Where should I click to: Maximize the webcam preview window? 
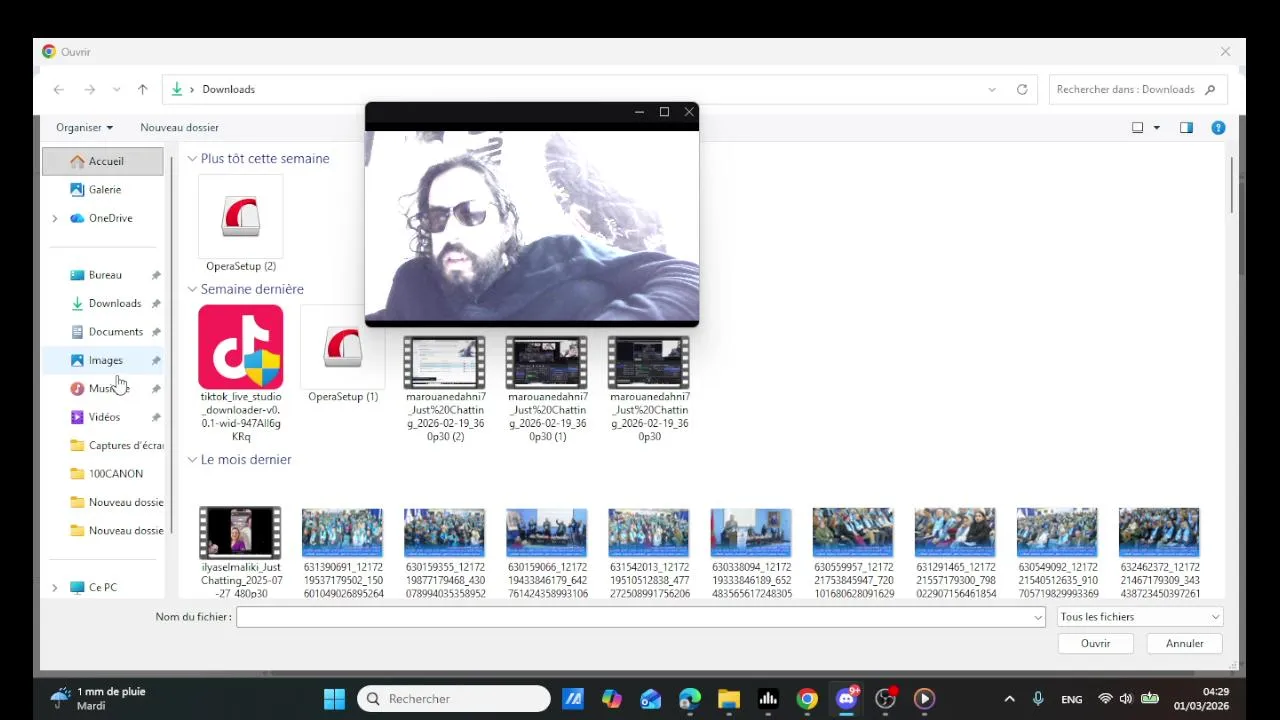(x=664, y=112)
